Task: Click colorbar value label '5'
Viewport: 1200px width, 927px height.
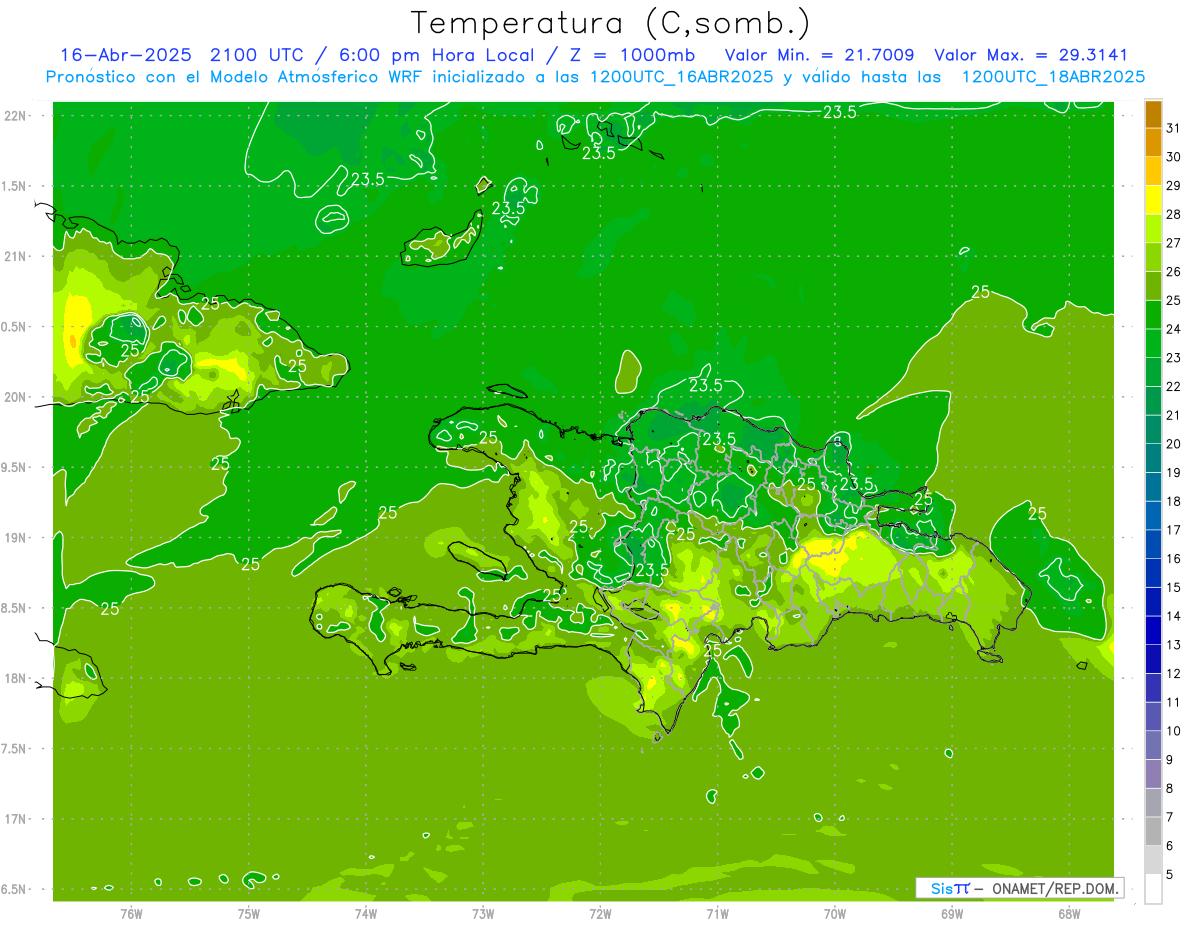Action: pos(1170,874)
